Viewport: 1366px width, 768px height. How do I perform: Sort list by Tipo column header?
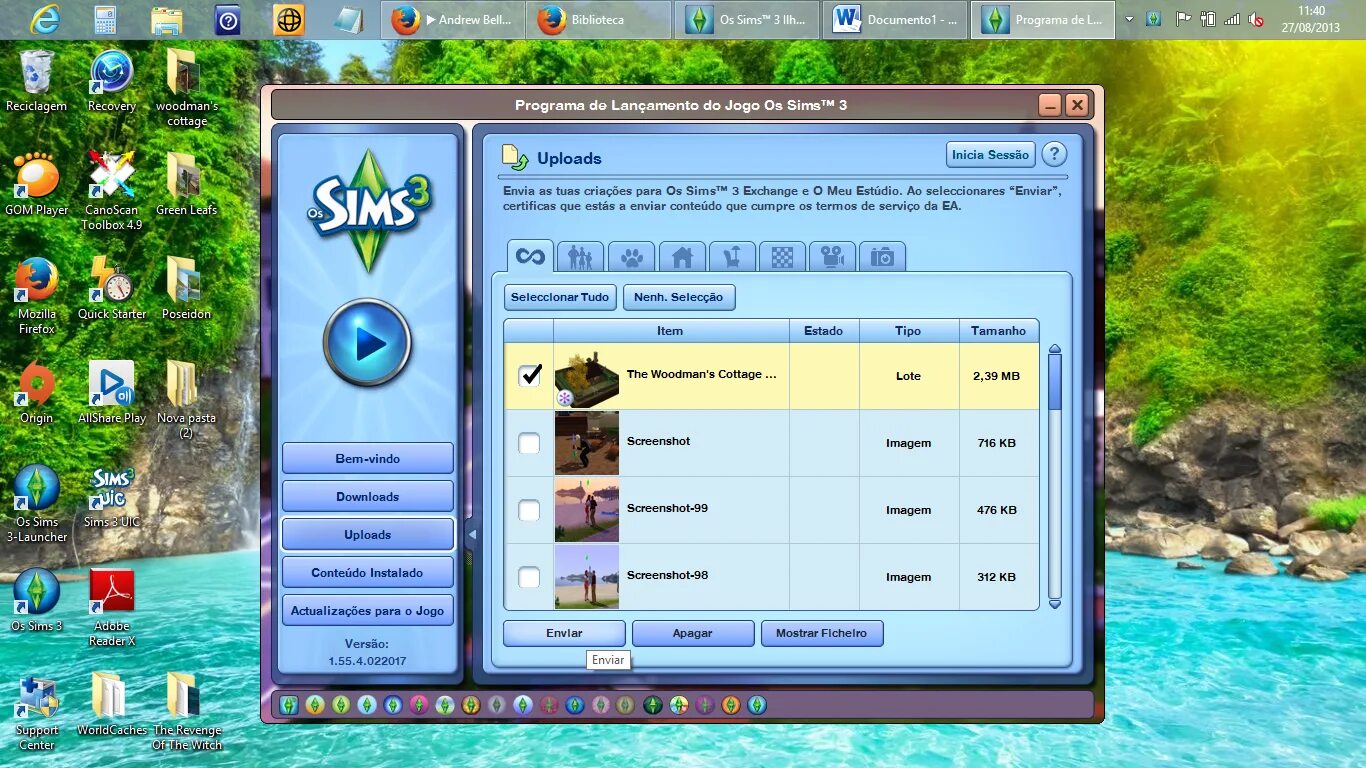(x=908, y=331)
